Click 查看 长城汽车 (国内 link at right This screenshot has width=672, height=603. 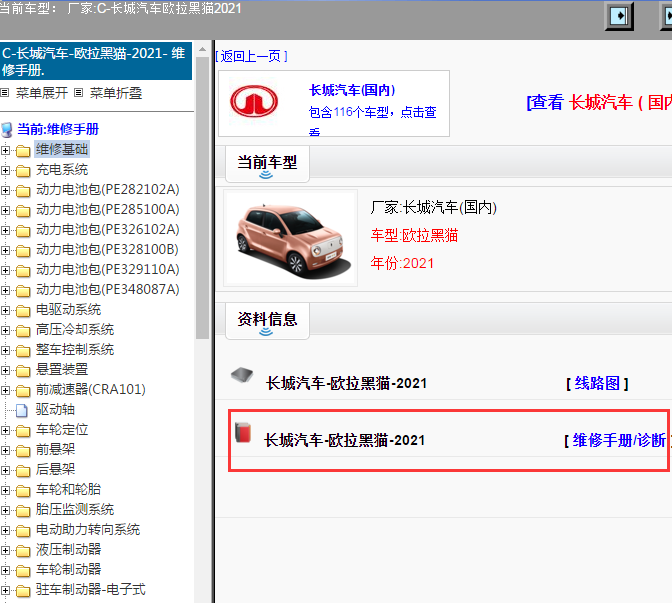tap(599, 102)
